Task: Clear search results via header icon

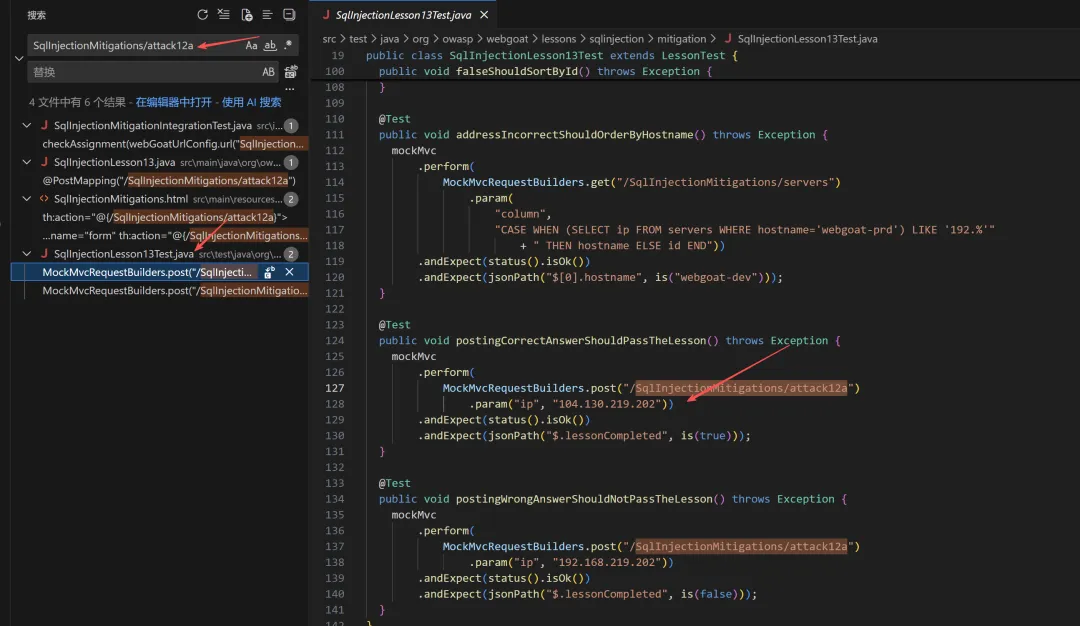Action: [224, 14]
